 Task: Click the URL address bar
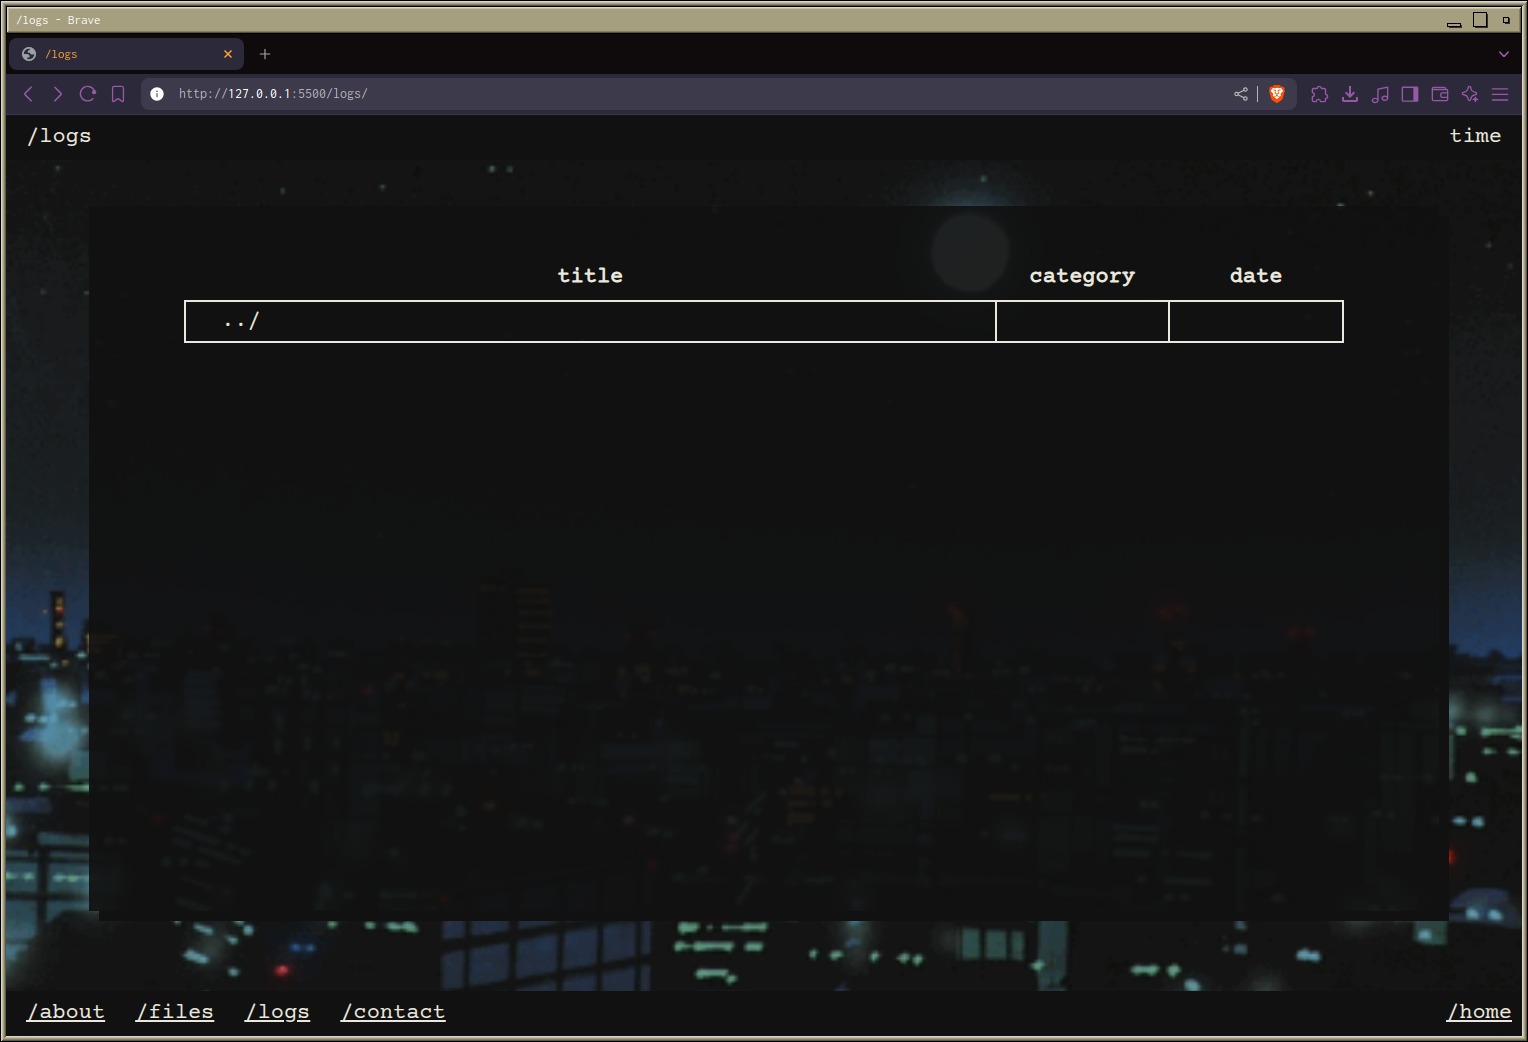[700, 94]
